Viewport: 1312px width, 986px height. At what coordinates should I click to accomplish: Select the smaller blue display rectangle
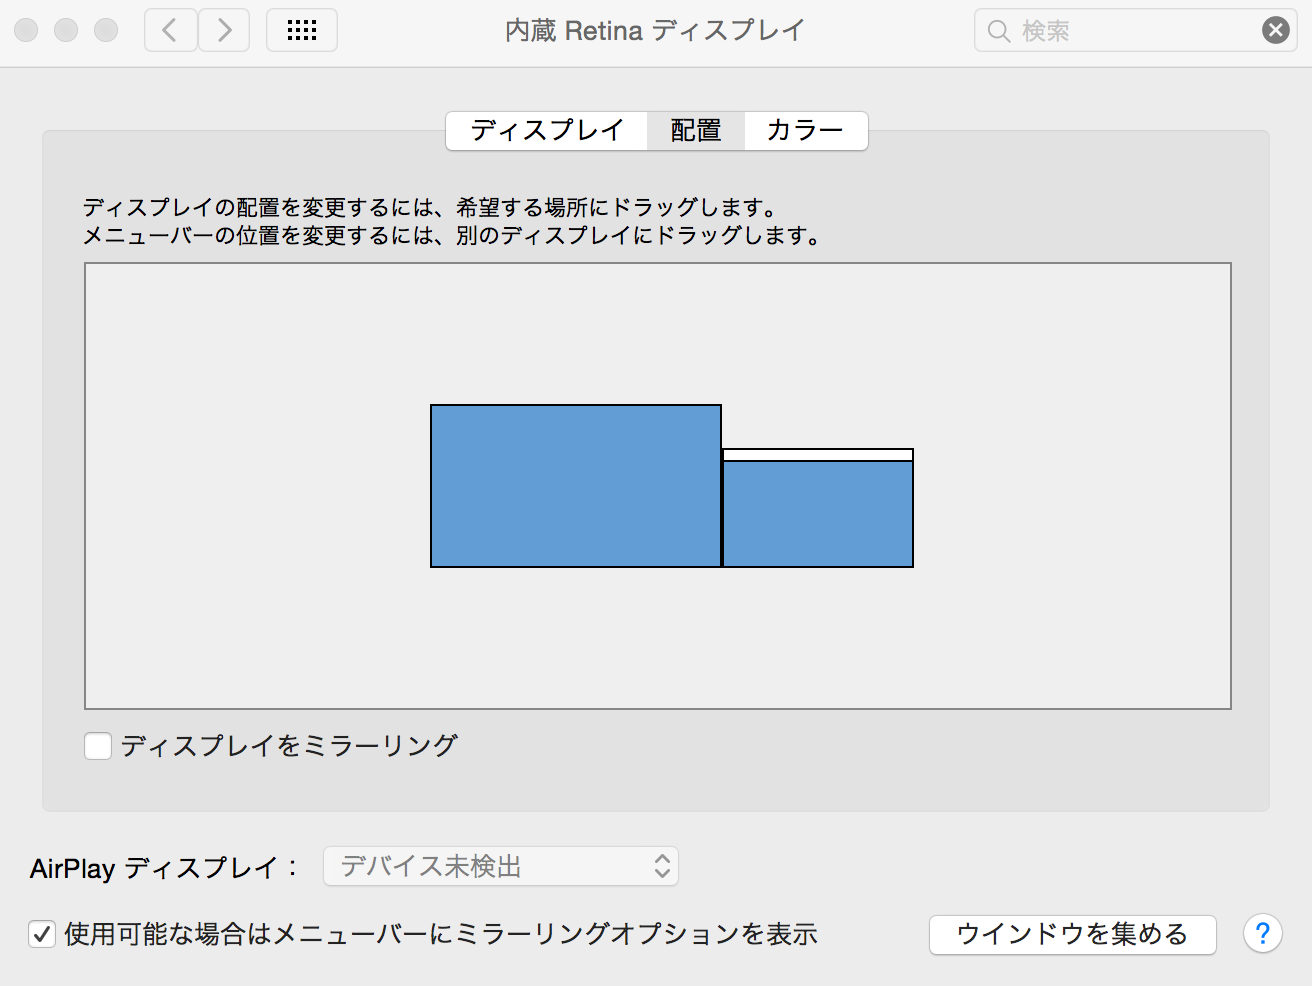click(818, 514)
